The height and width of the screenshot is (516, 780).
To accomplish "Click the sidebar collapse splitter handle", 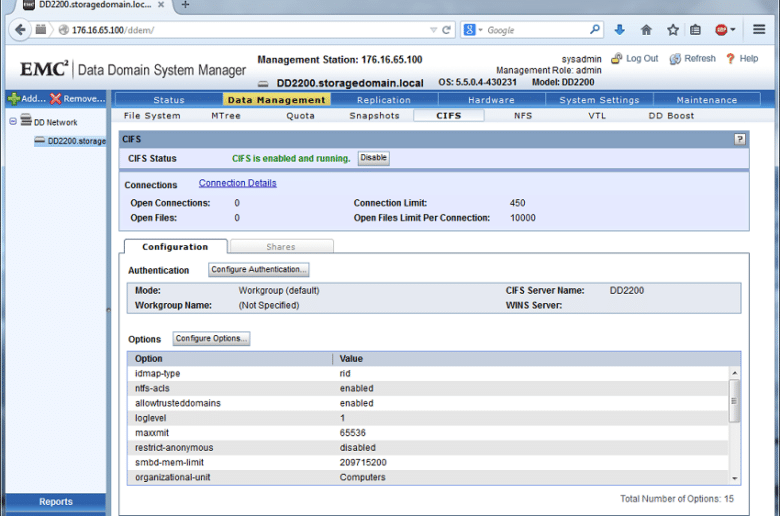I will (108, 310).
